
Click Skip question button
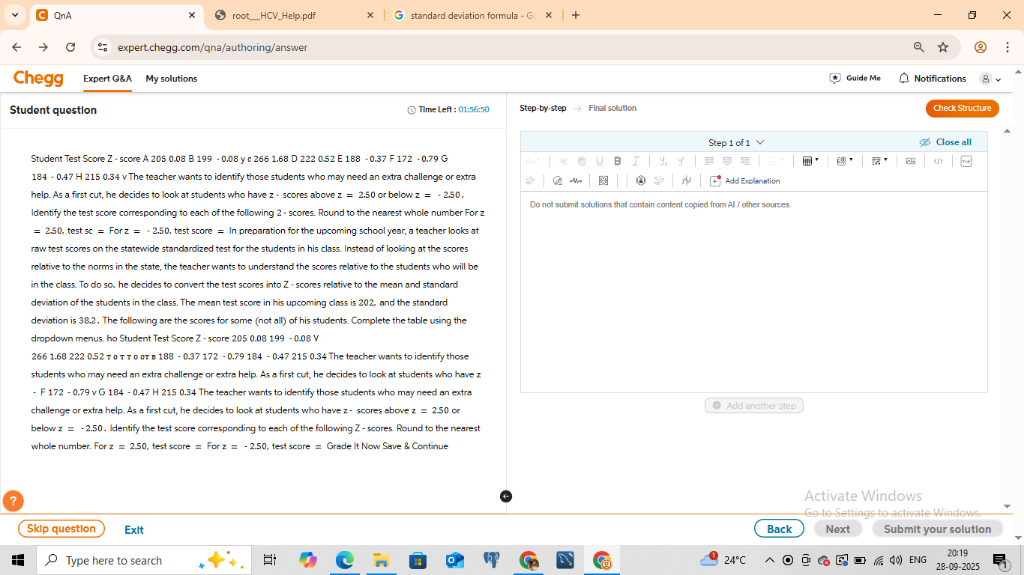pyautogui.click(x=61, y=529)
